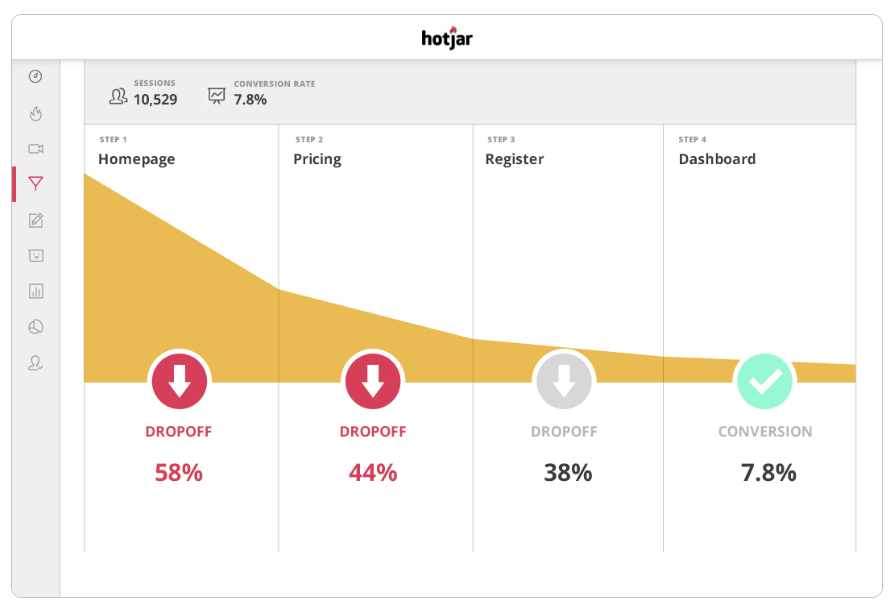
Task: Open the bar chart surveys icon
Action: click(36, 291)
